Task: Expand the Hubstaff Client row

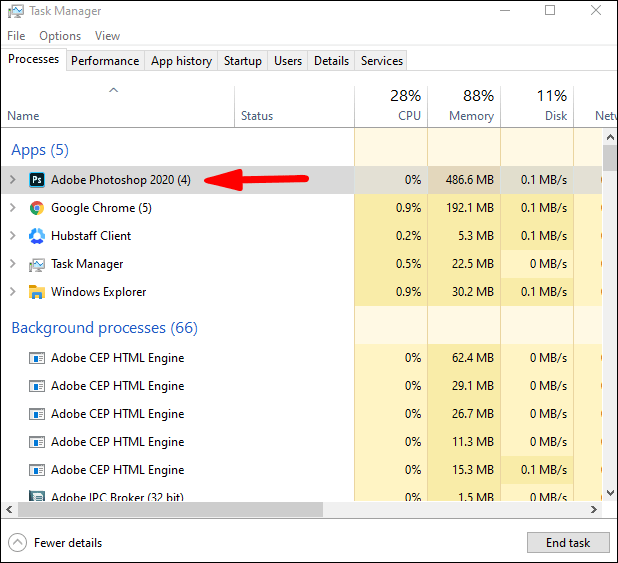Action: tap(13, 236)
